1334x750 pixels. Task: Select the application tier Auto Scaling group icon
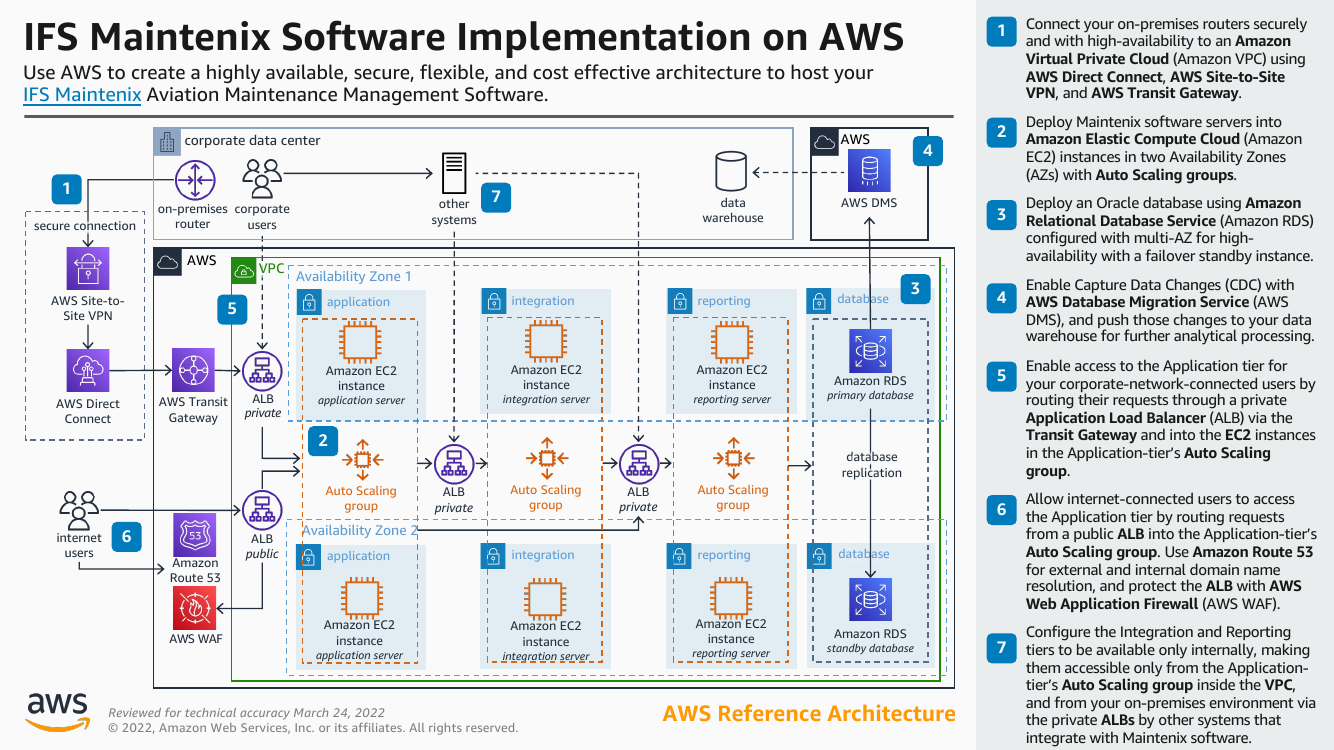point(361,459)
